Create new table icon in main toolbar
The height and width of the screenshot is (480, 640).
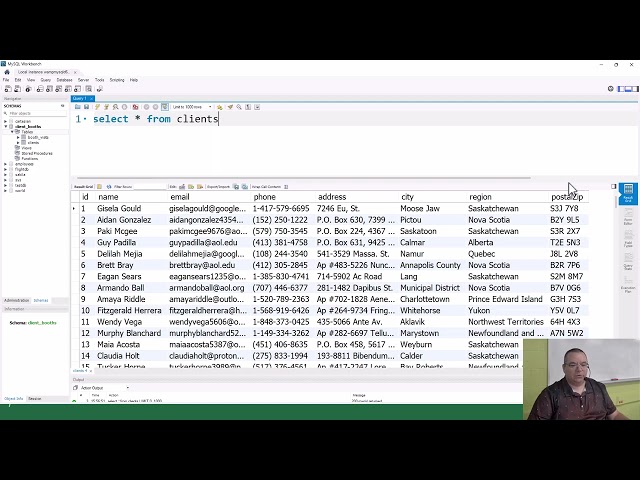point(49,89)
